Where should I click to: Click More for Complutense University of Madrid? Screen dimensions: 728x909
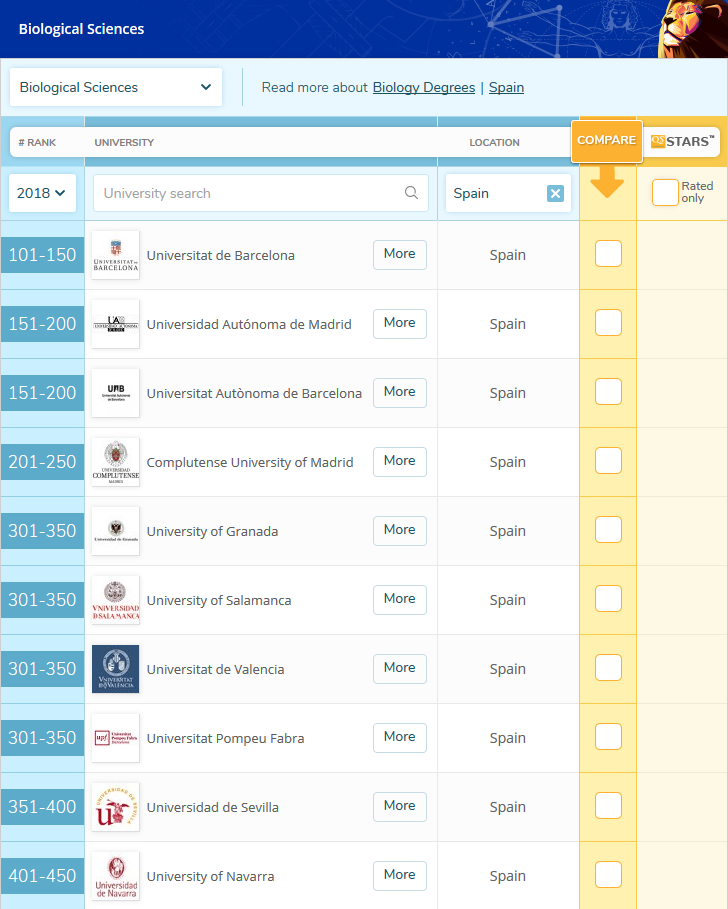pyautogui.click(x=400, y=461)
